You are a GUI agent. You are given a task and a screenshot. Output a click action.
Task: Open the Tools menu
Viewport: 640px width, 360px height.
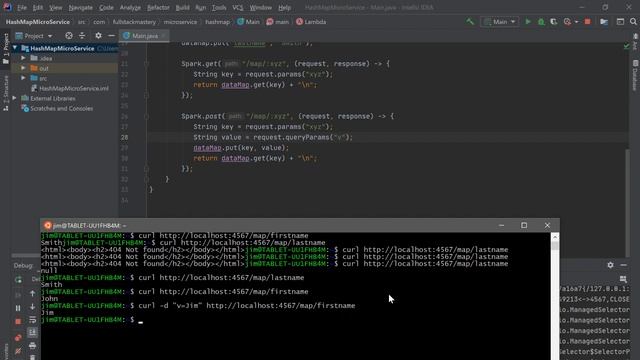click(x=219, y=7)
